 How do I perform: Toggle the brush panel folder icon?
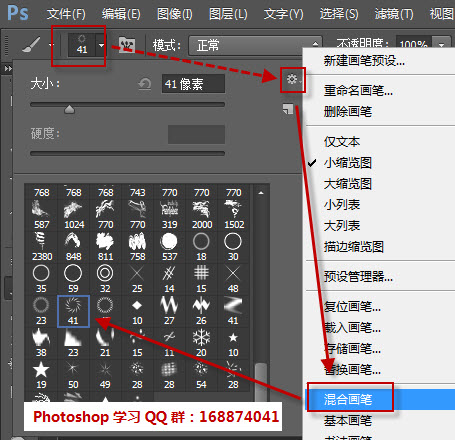click(x=127, y=45)
